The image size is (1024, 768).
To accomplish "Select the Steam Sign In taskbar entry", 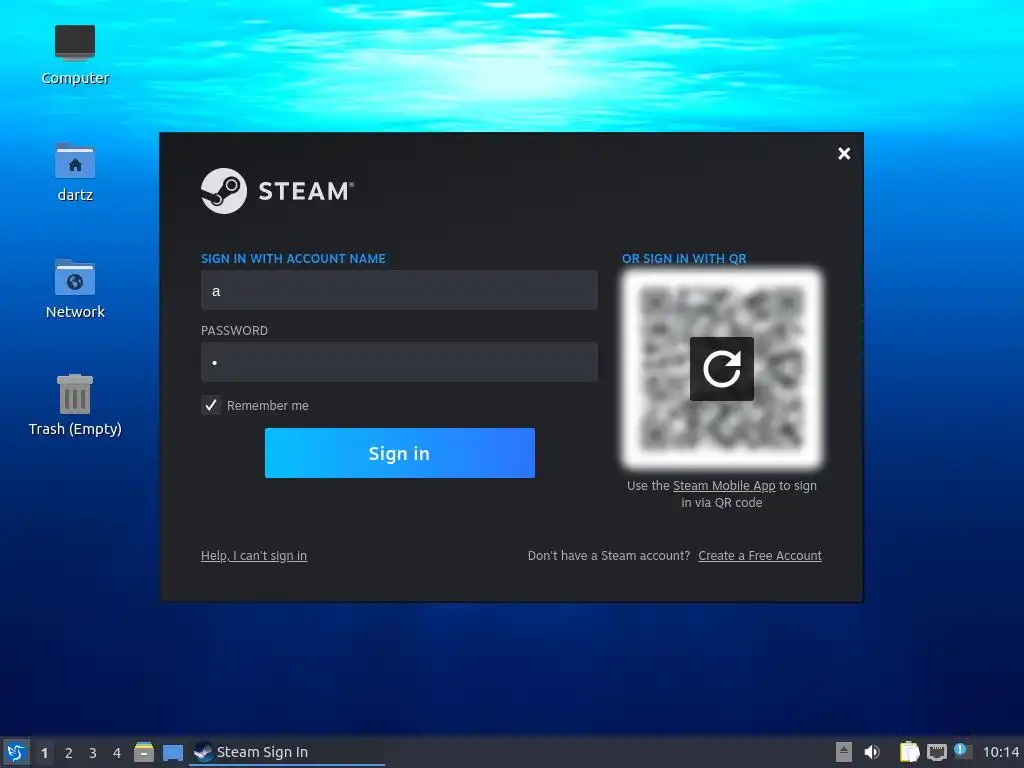I will [x=287, y=752].
